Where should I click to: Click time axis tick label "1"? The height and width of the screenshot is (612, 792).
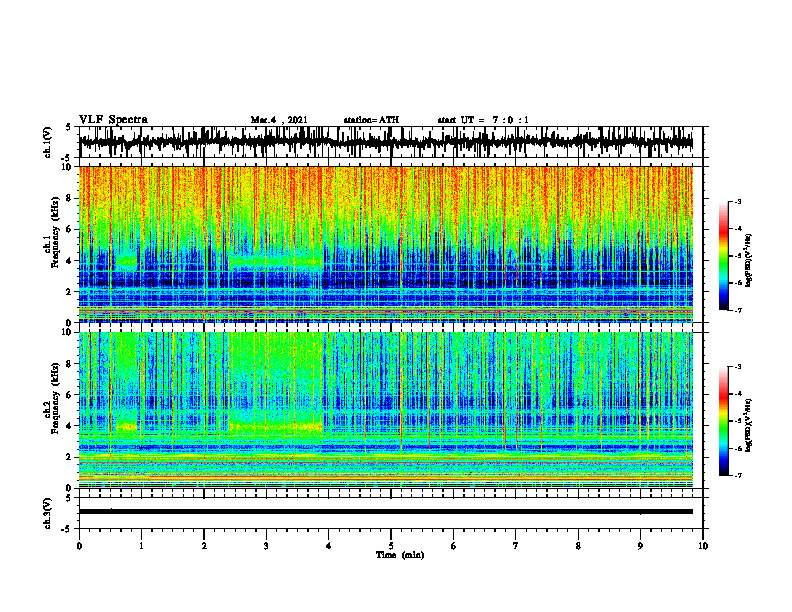click(141, 546)
